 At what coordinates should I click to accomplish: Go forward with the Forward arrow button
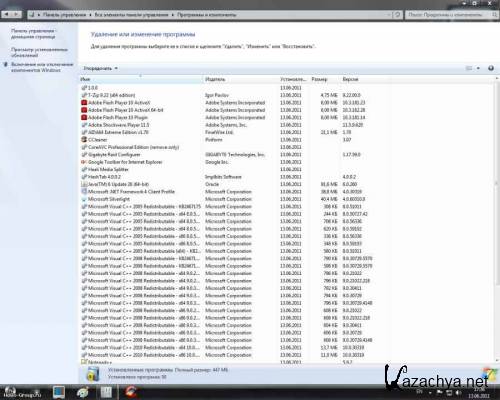click(x=17, y=14)
